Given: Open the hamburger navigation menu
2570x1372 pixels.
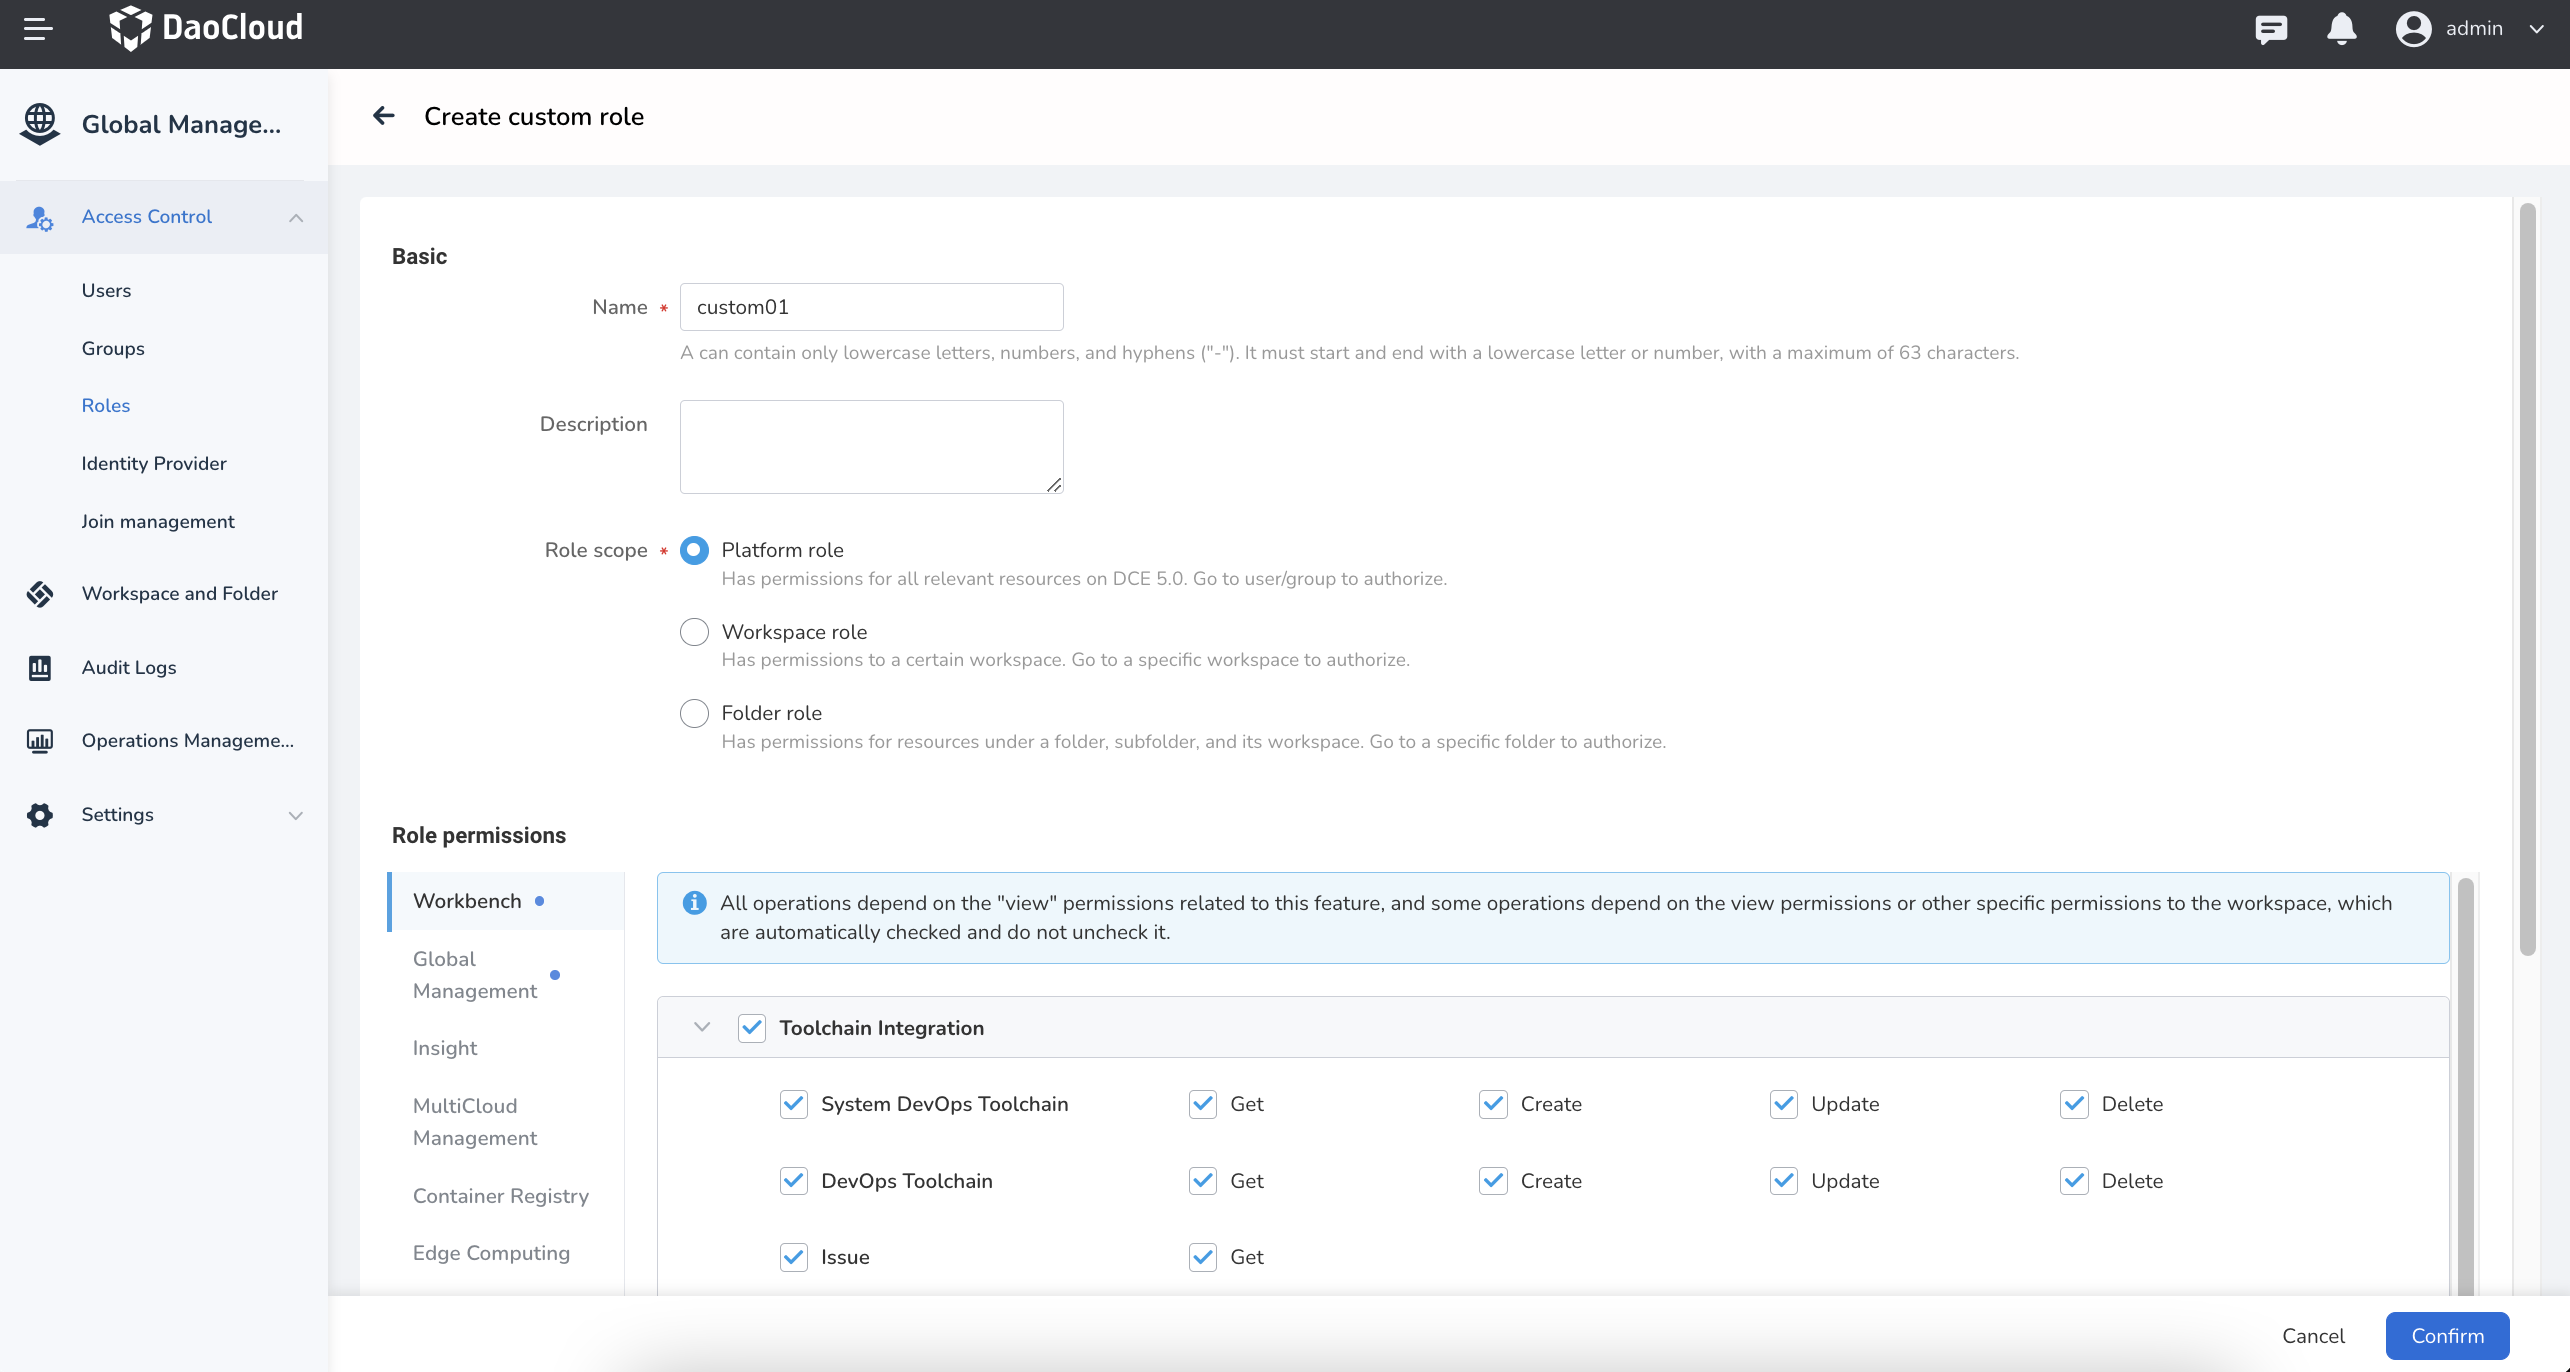Looking at the screenshot, I should pyautogui.click(x=38, y=29).
